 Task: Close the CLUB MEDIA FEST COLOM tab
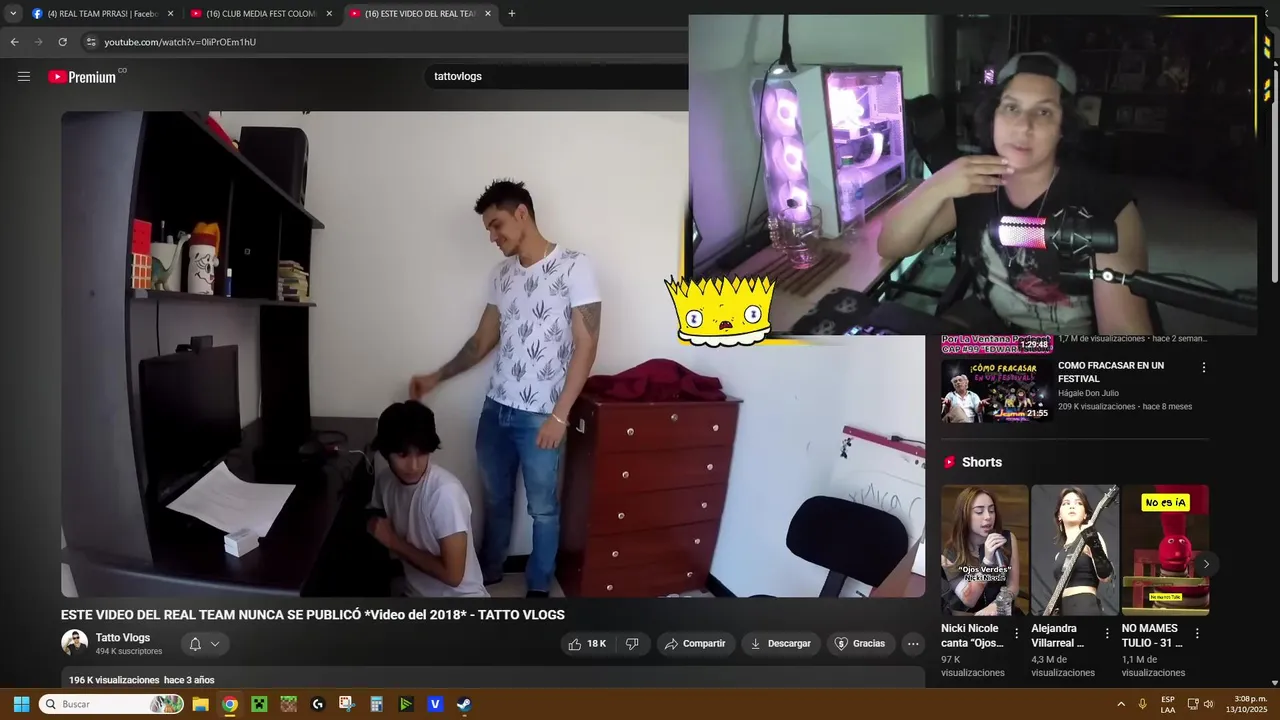(x=329, y=14)
